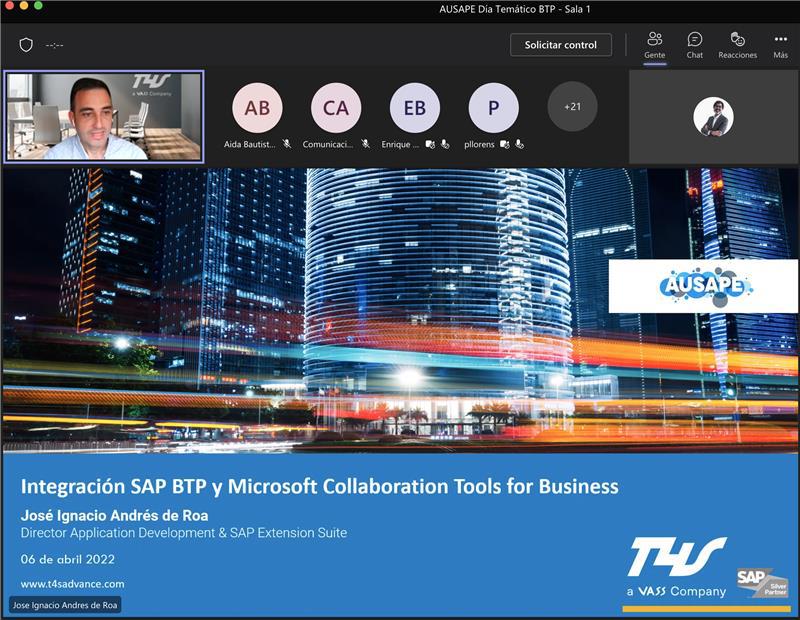Image resolution: width=800 pixels, height=620 pixels.
Task: Click the AB avatar for Aida Bautista
Action: [x=257, y=108]
